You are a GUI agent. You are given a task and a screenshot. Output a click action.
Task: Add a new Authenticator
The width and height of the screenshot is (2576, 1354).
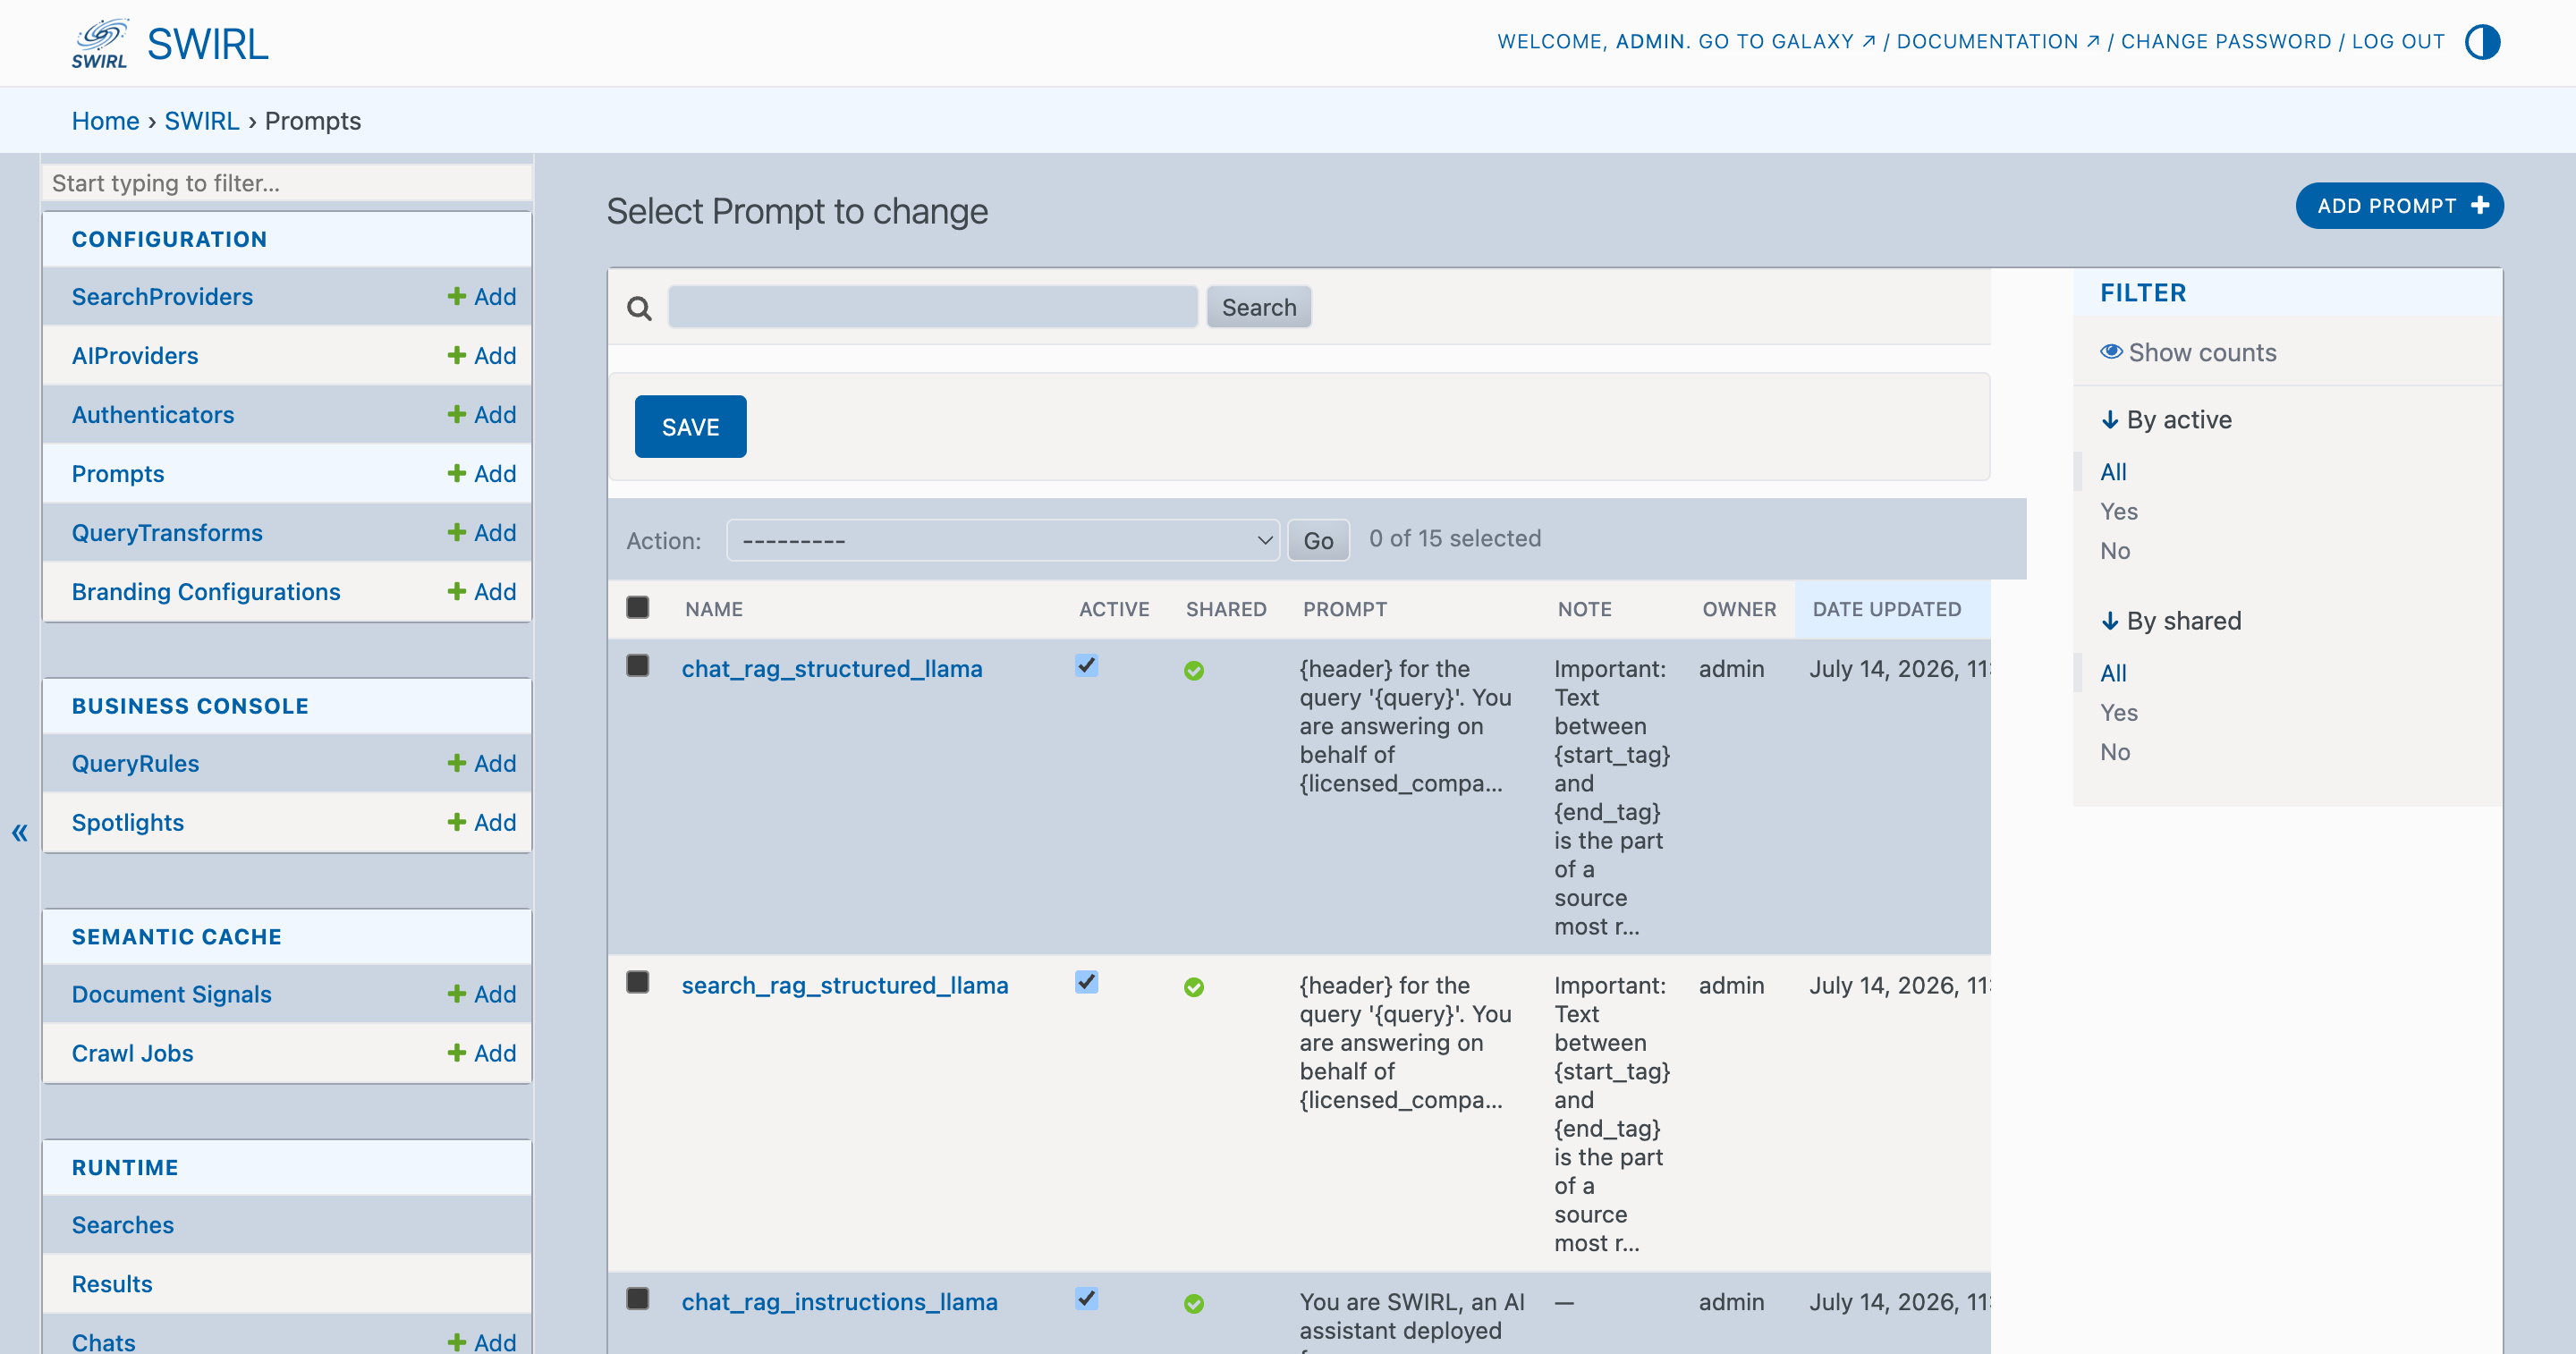pyautogui.click(x=482, y=414)
